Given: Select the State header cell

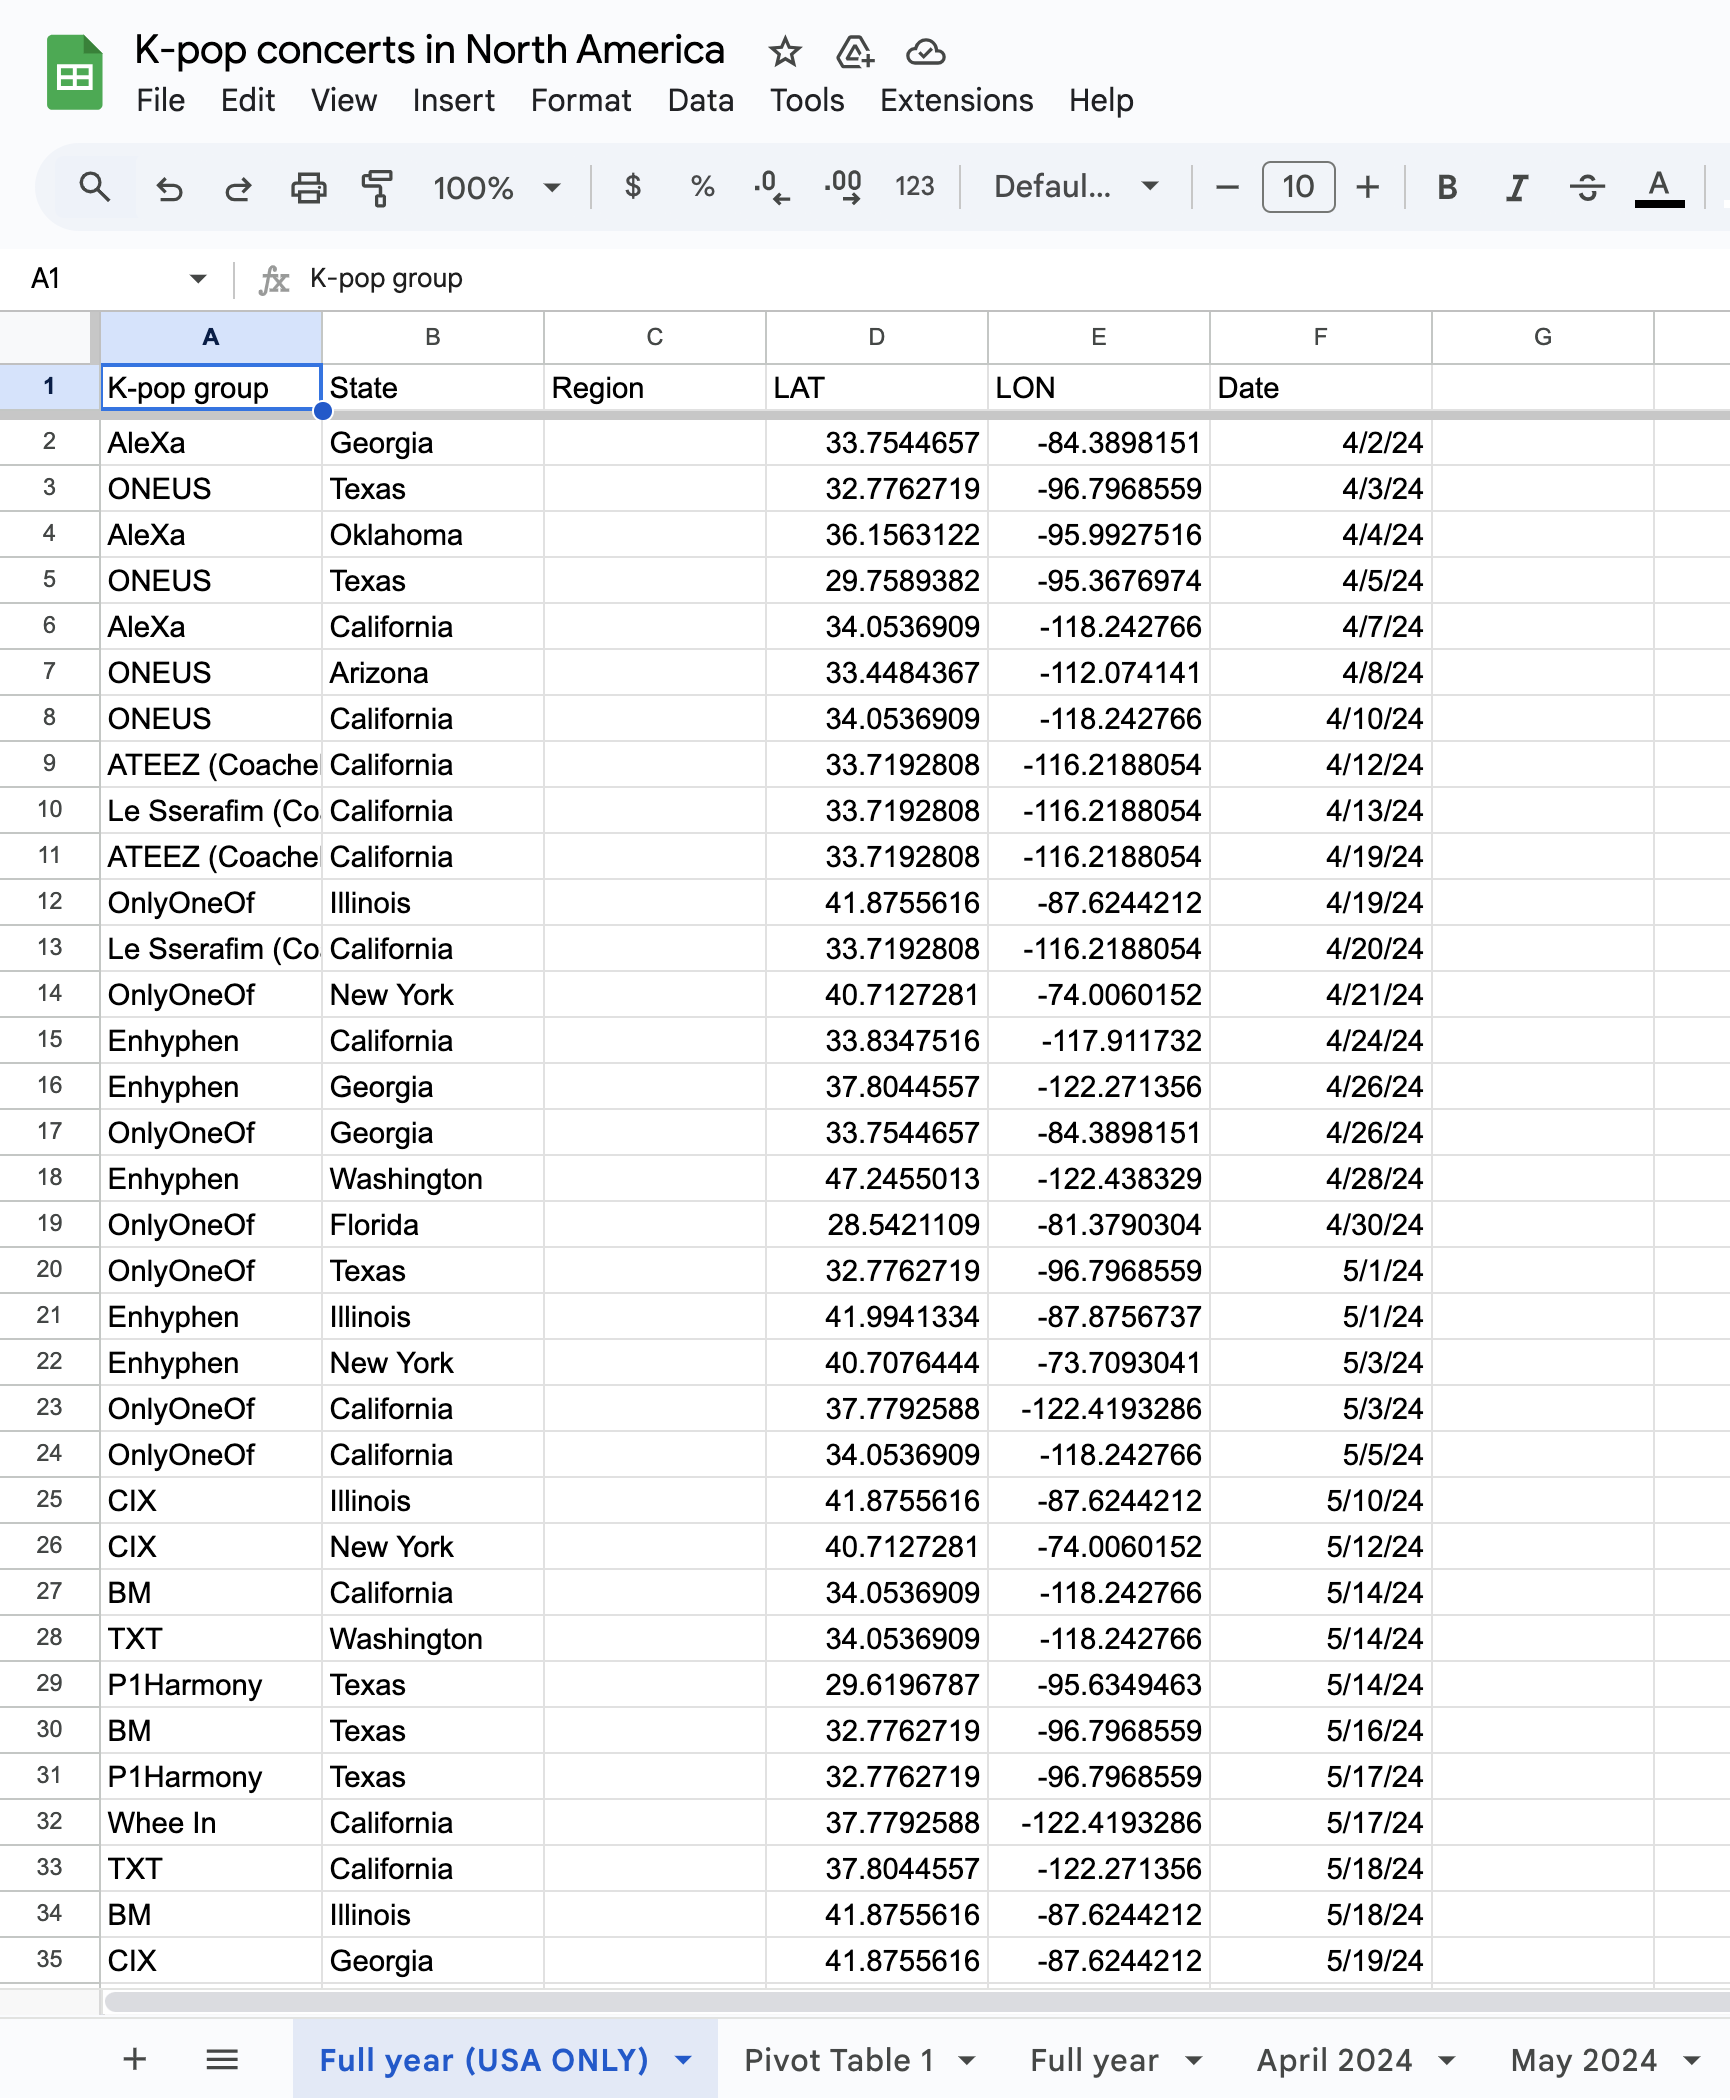Looking at the screenshot, I should coord(433,388).
